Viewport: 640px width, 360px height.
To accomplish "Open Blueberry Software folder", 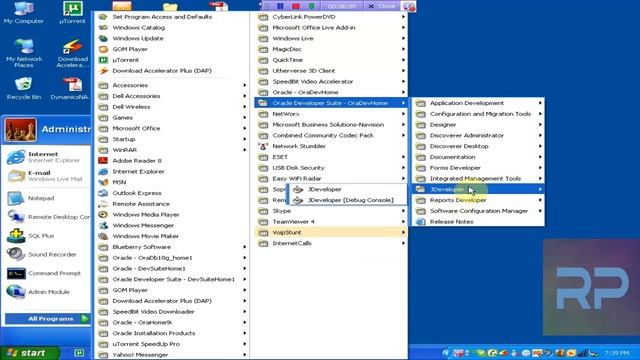I will 172,247.
